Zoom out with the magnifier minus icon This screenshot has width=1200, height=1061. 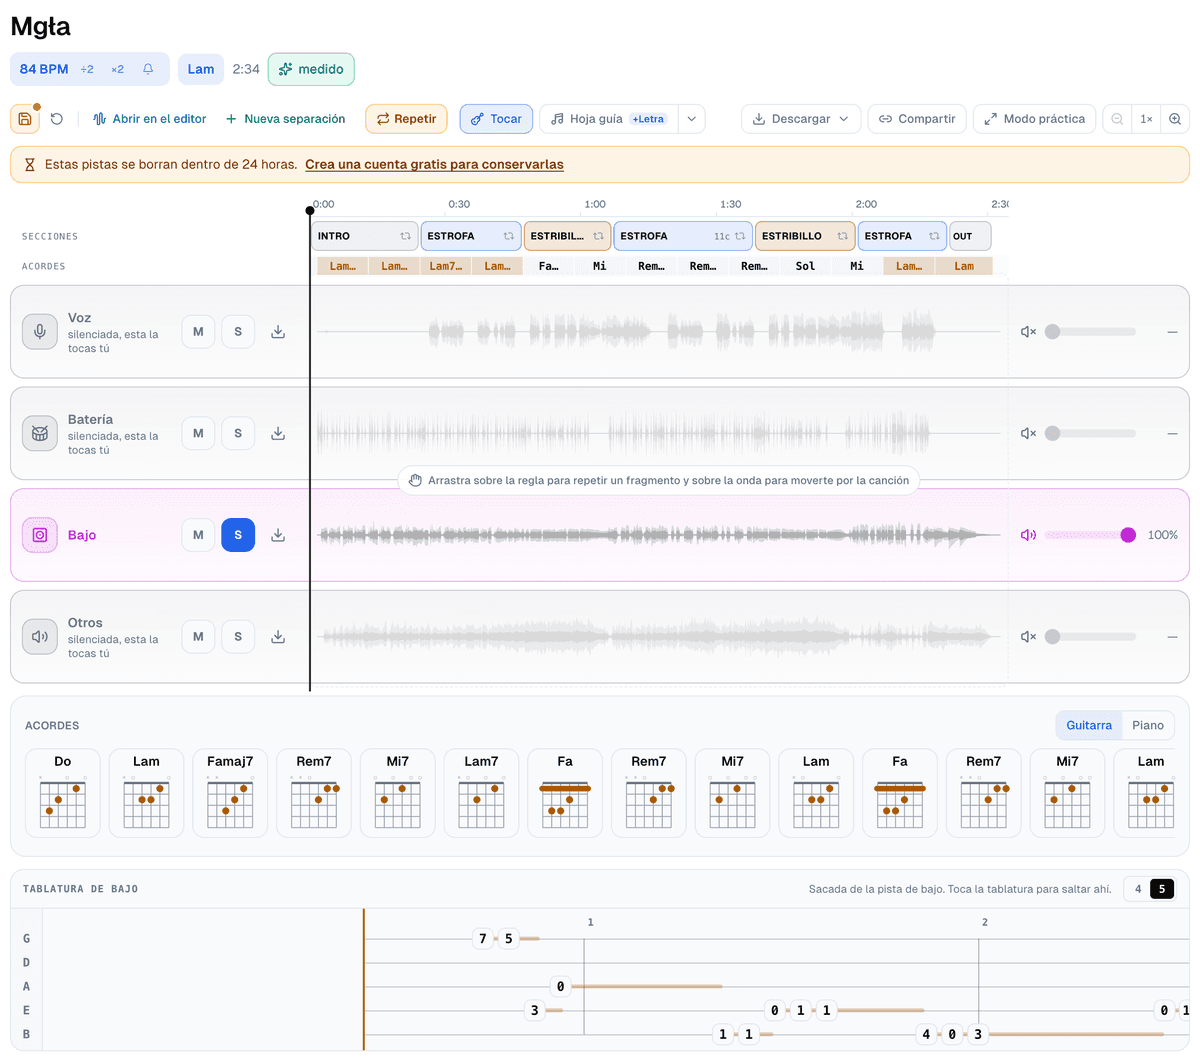click(1117, 119)
